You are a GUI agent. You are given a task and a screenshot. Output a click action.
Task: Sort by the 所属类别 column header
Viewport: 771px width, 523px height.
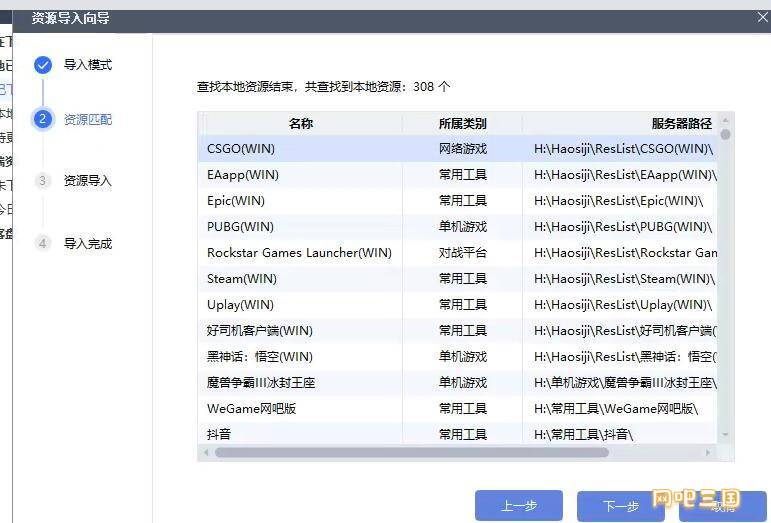point(462,123)
